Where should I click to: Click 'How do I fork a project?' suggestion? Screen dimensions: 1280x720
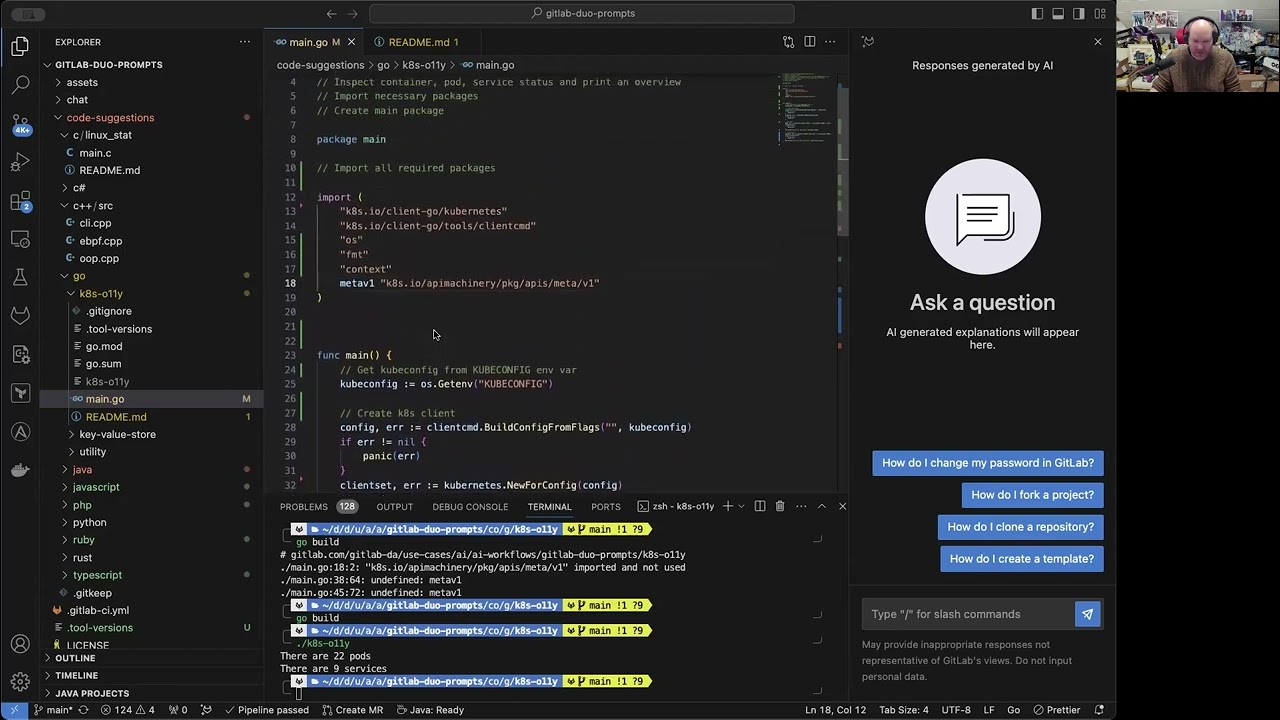coord(1032,495)
